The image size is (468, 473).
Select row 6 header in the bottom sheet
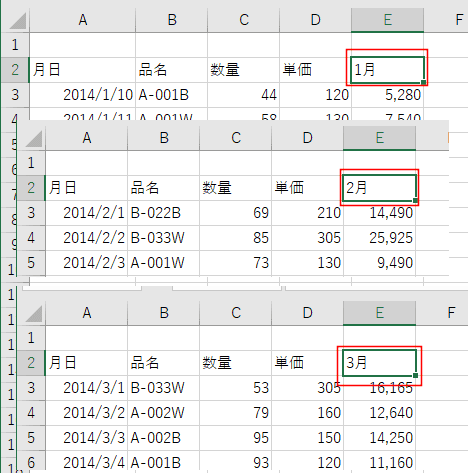tap(31, 462)
